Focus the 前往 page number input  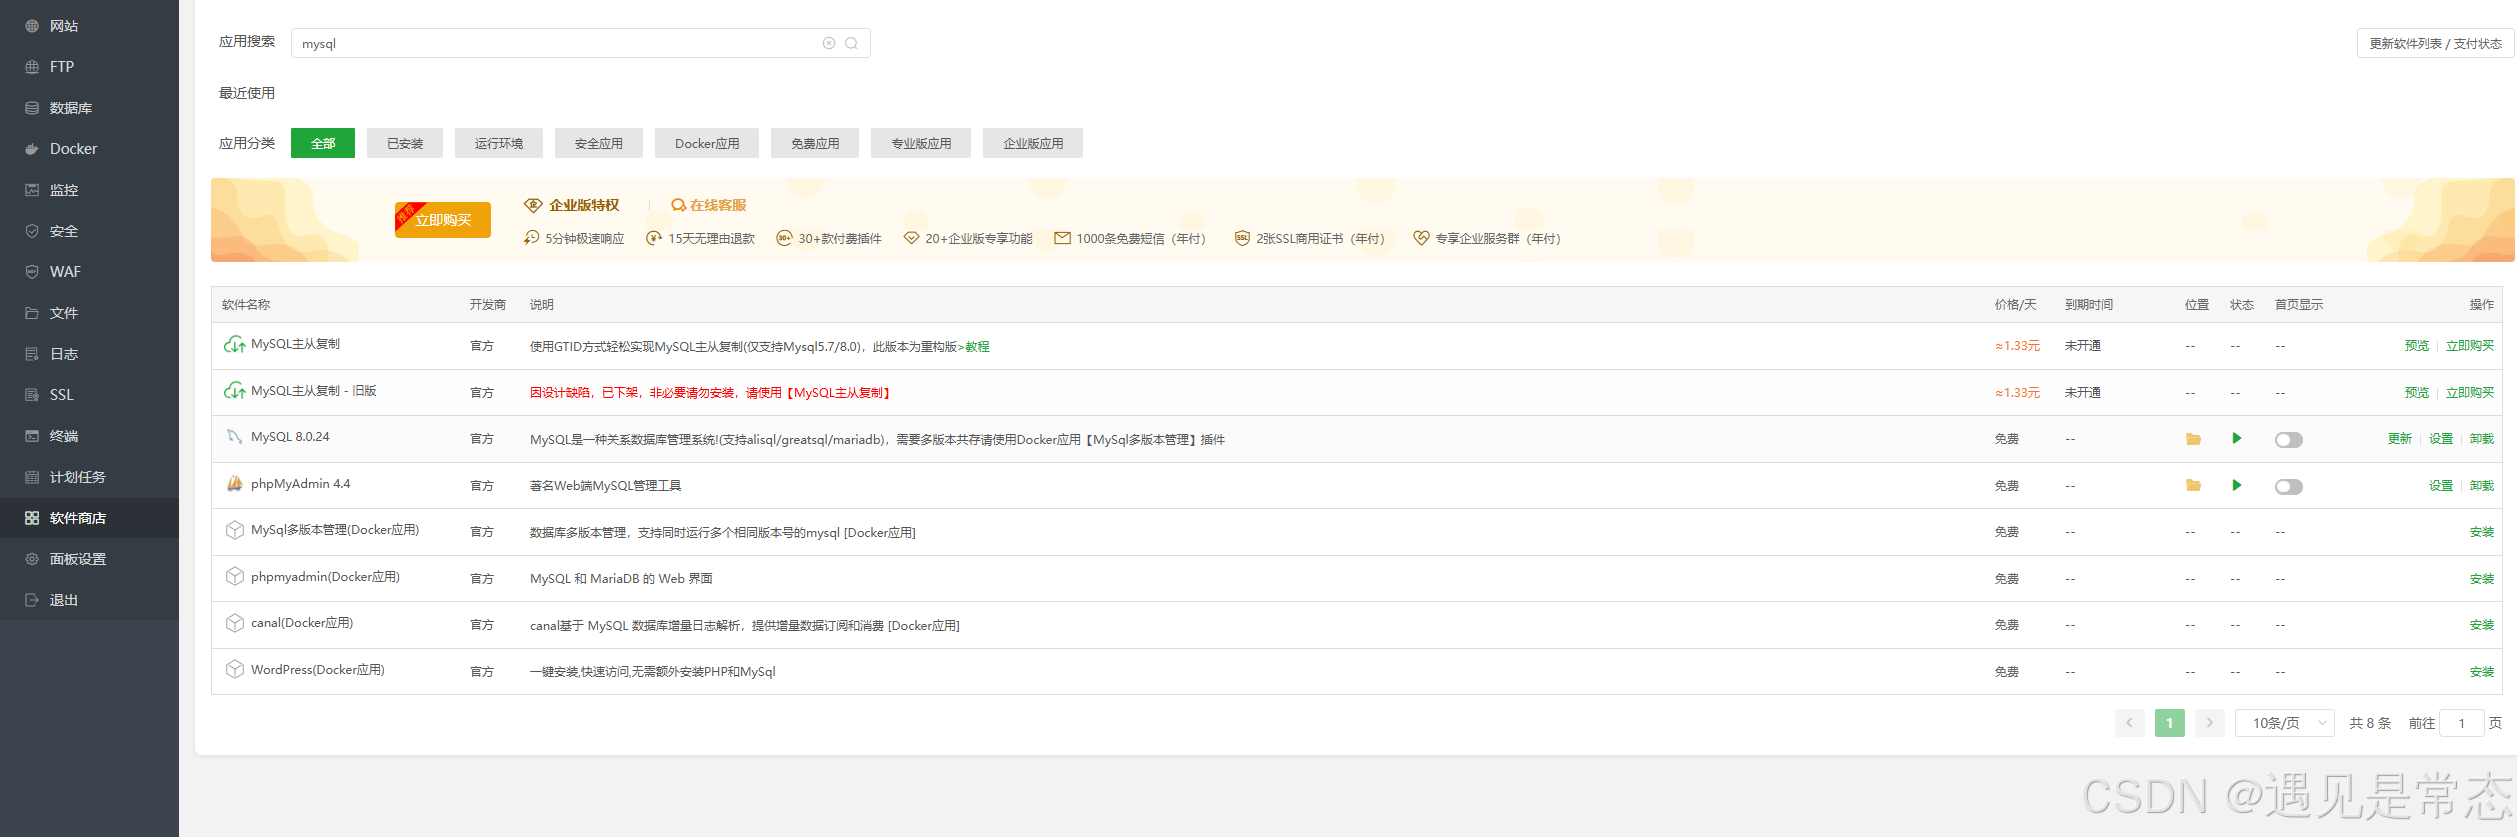pos(2461,723)
